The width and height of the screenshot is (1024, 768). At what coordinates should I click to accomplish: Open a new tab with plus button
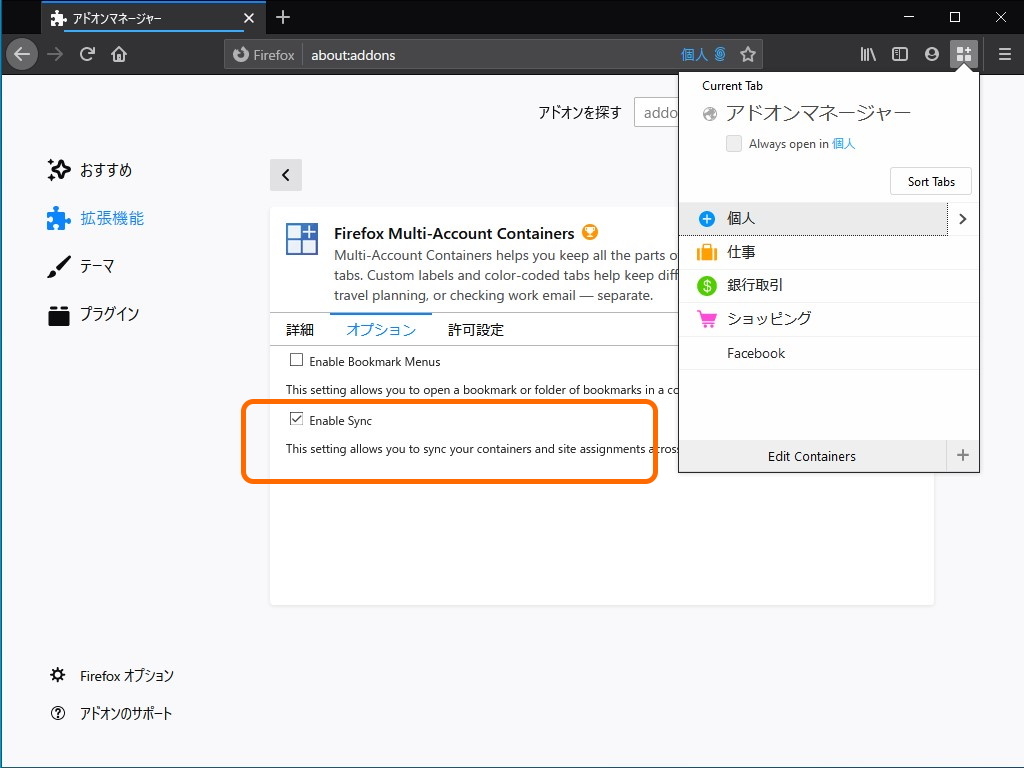click(283, 18)
